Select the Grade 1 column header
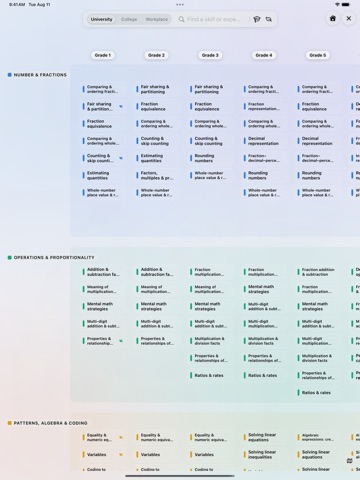Screen dimensions: 360x480 point(103,55)
